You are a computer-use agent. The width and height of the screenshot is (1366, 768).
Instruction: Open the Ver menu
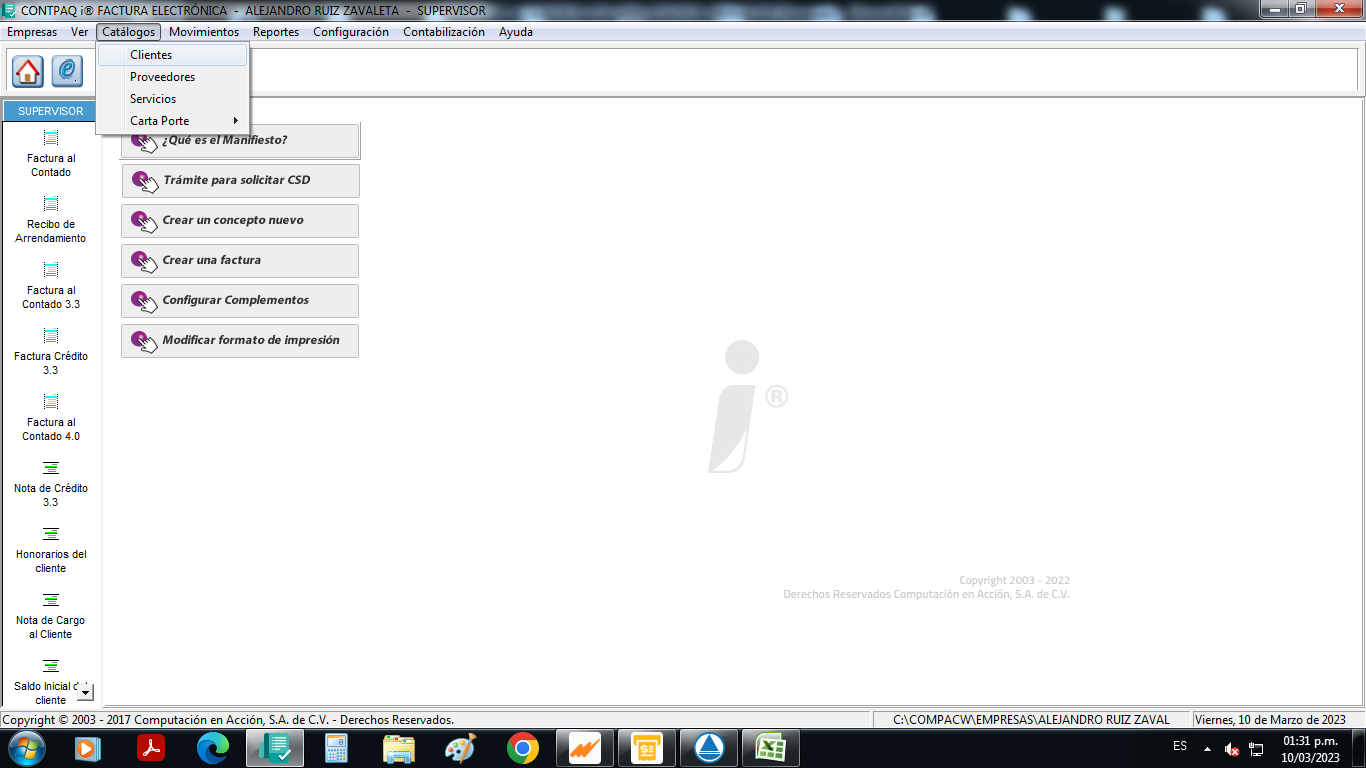click(x=80, y=32)
